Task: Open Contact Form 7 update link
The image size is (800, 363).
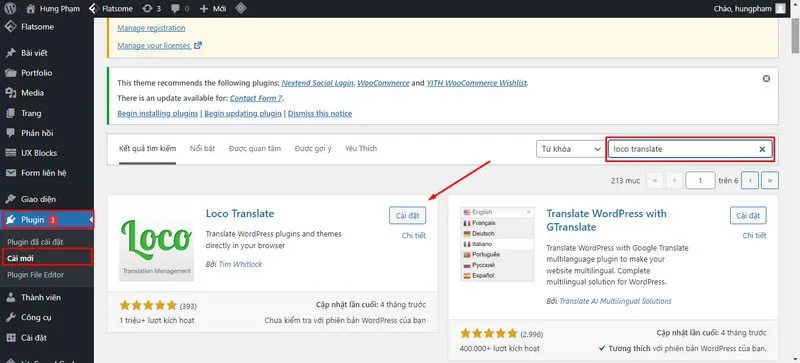Action: 256,98
